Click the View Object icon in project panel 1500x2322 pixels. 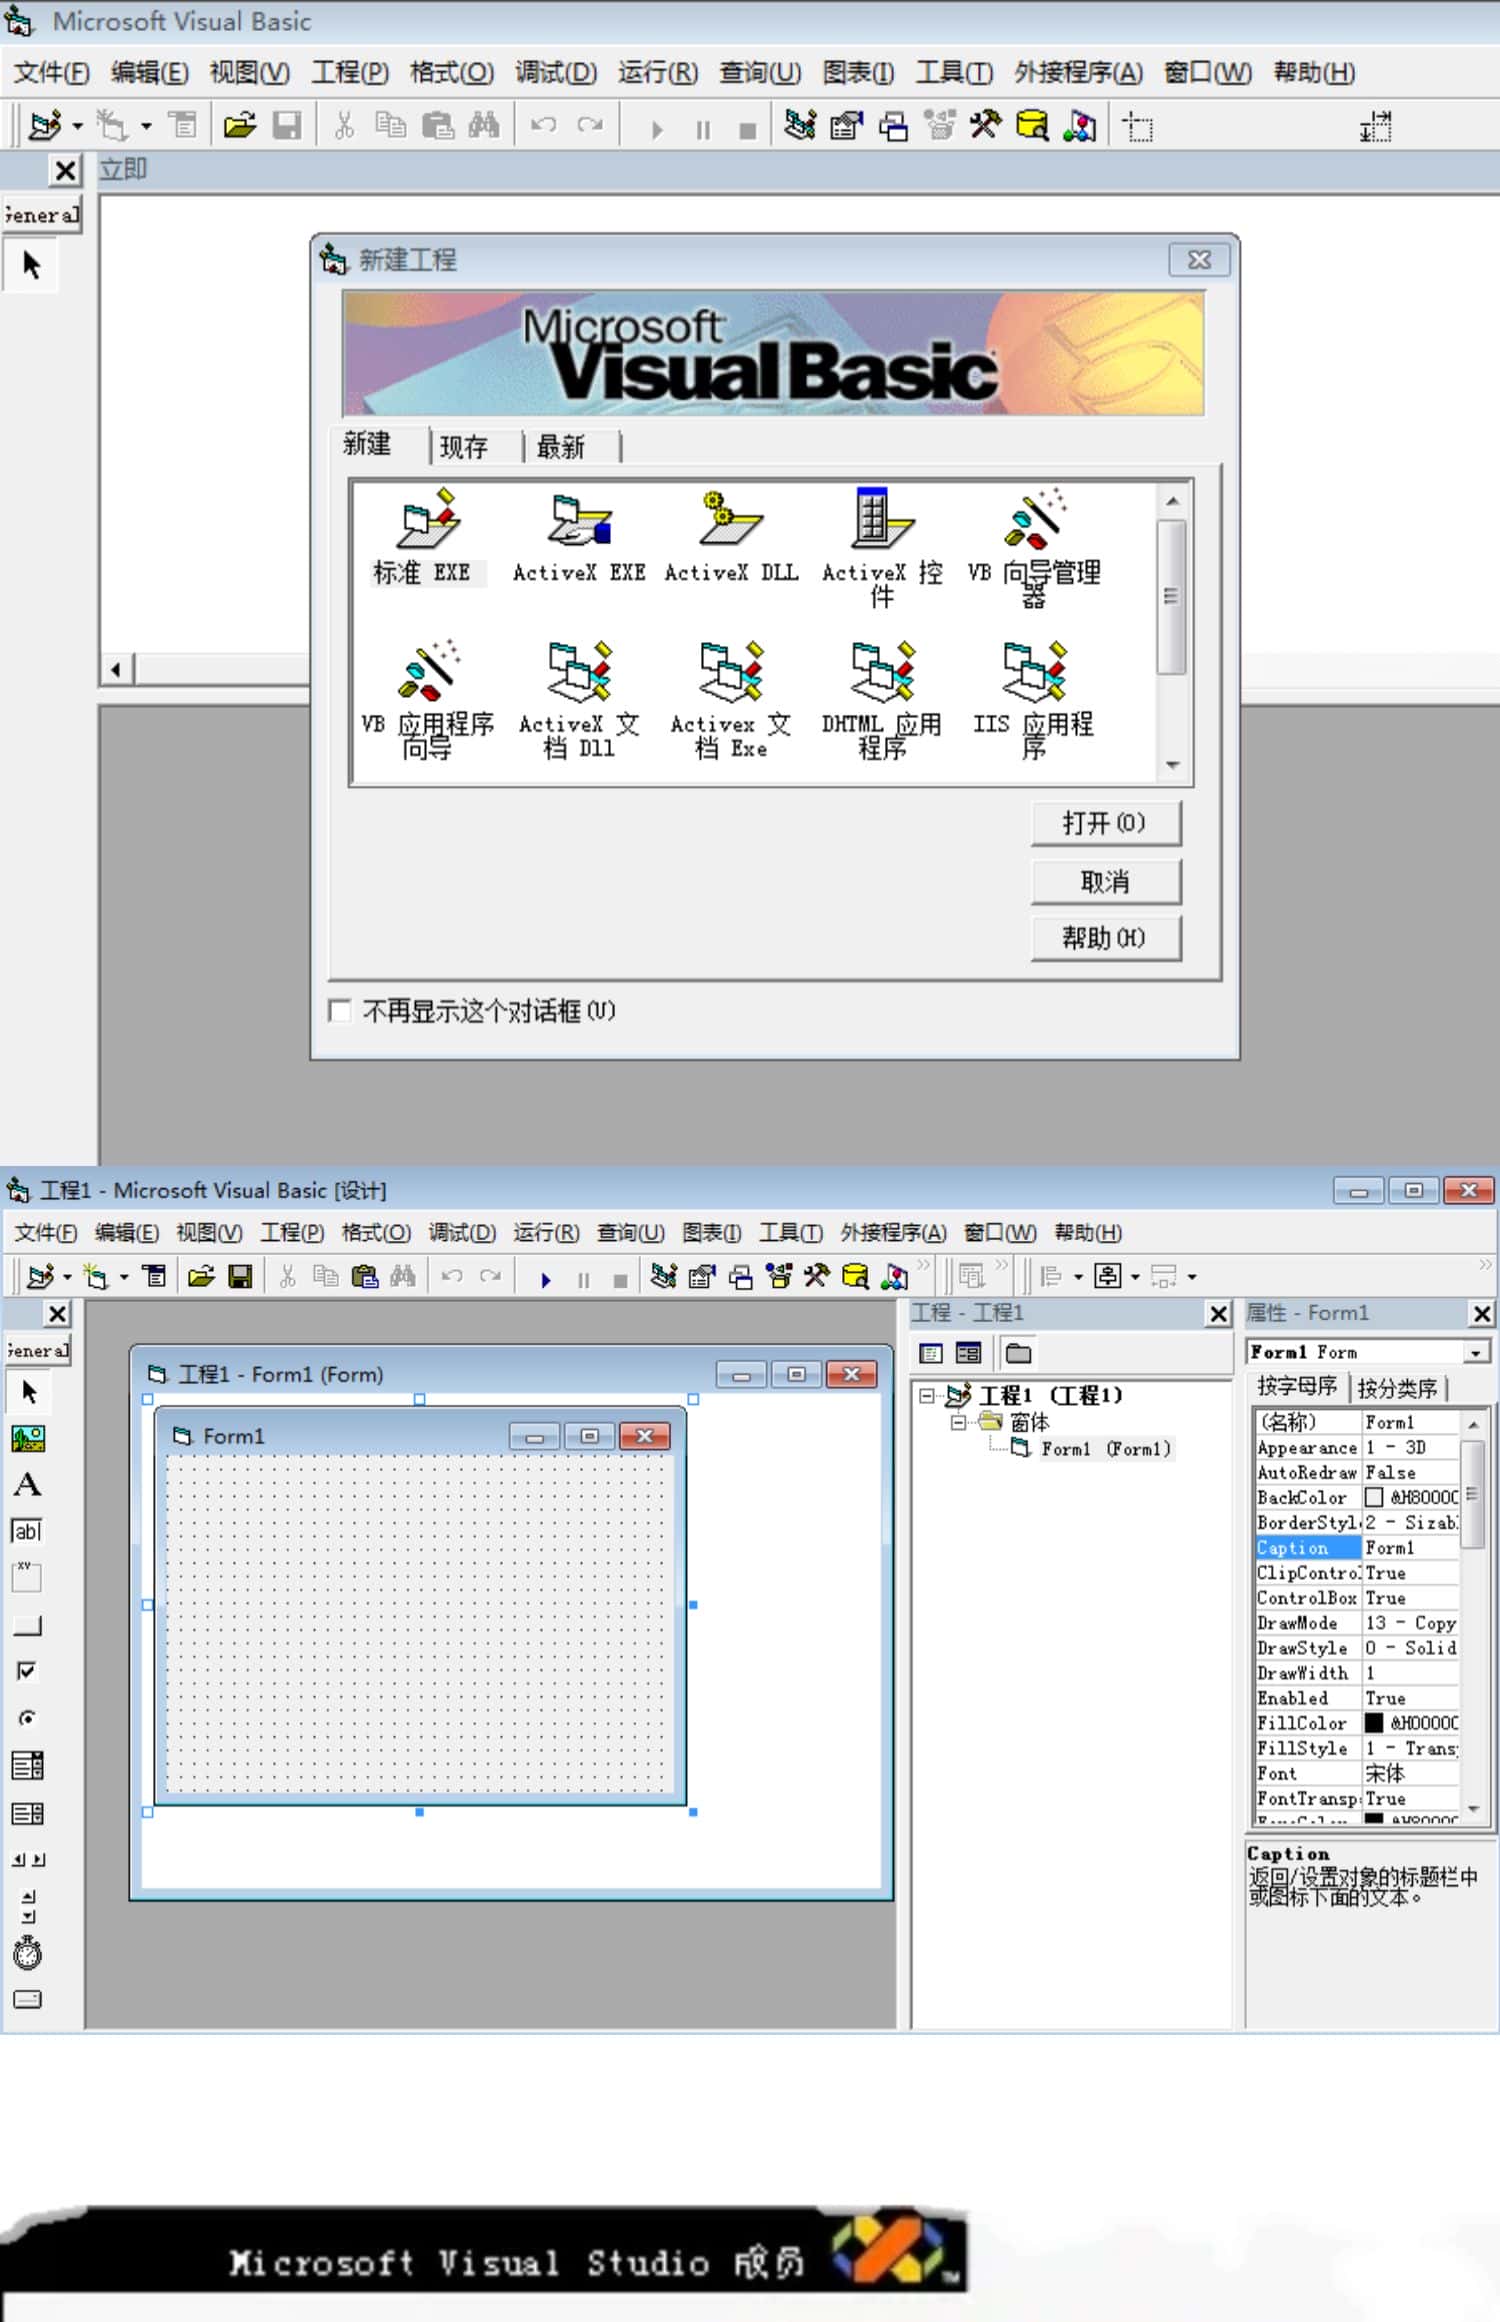click(968, 1353)
